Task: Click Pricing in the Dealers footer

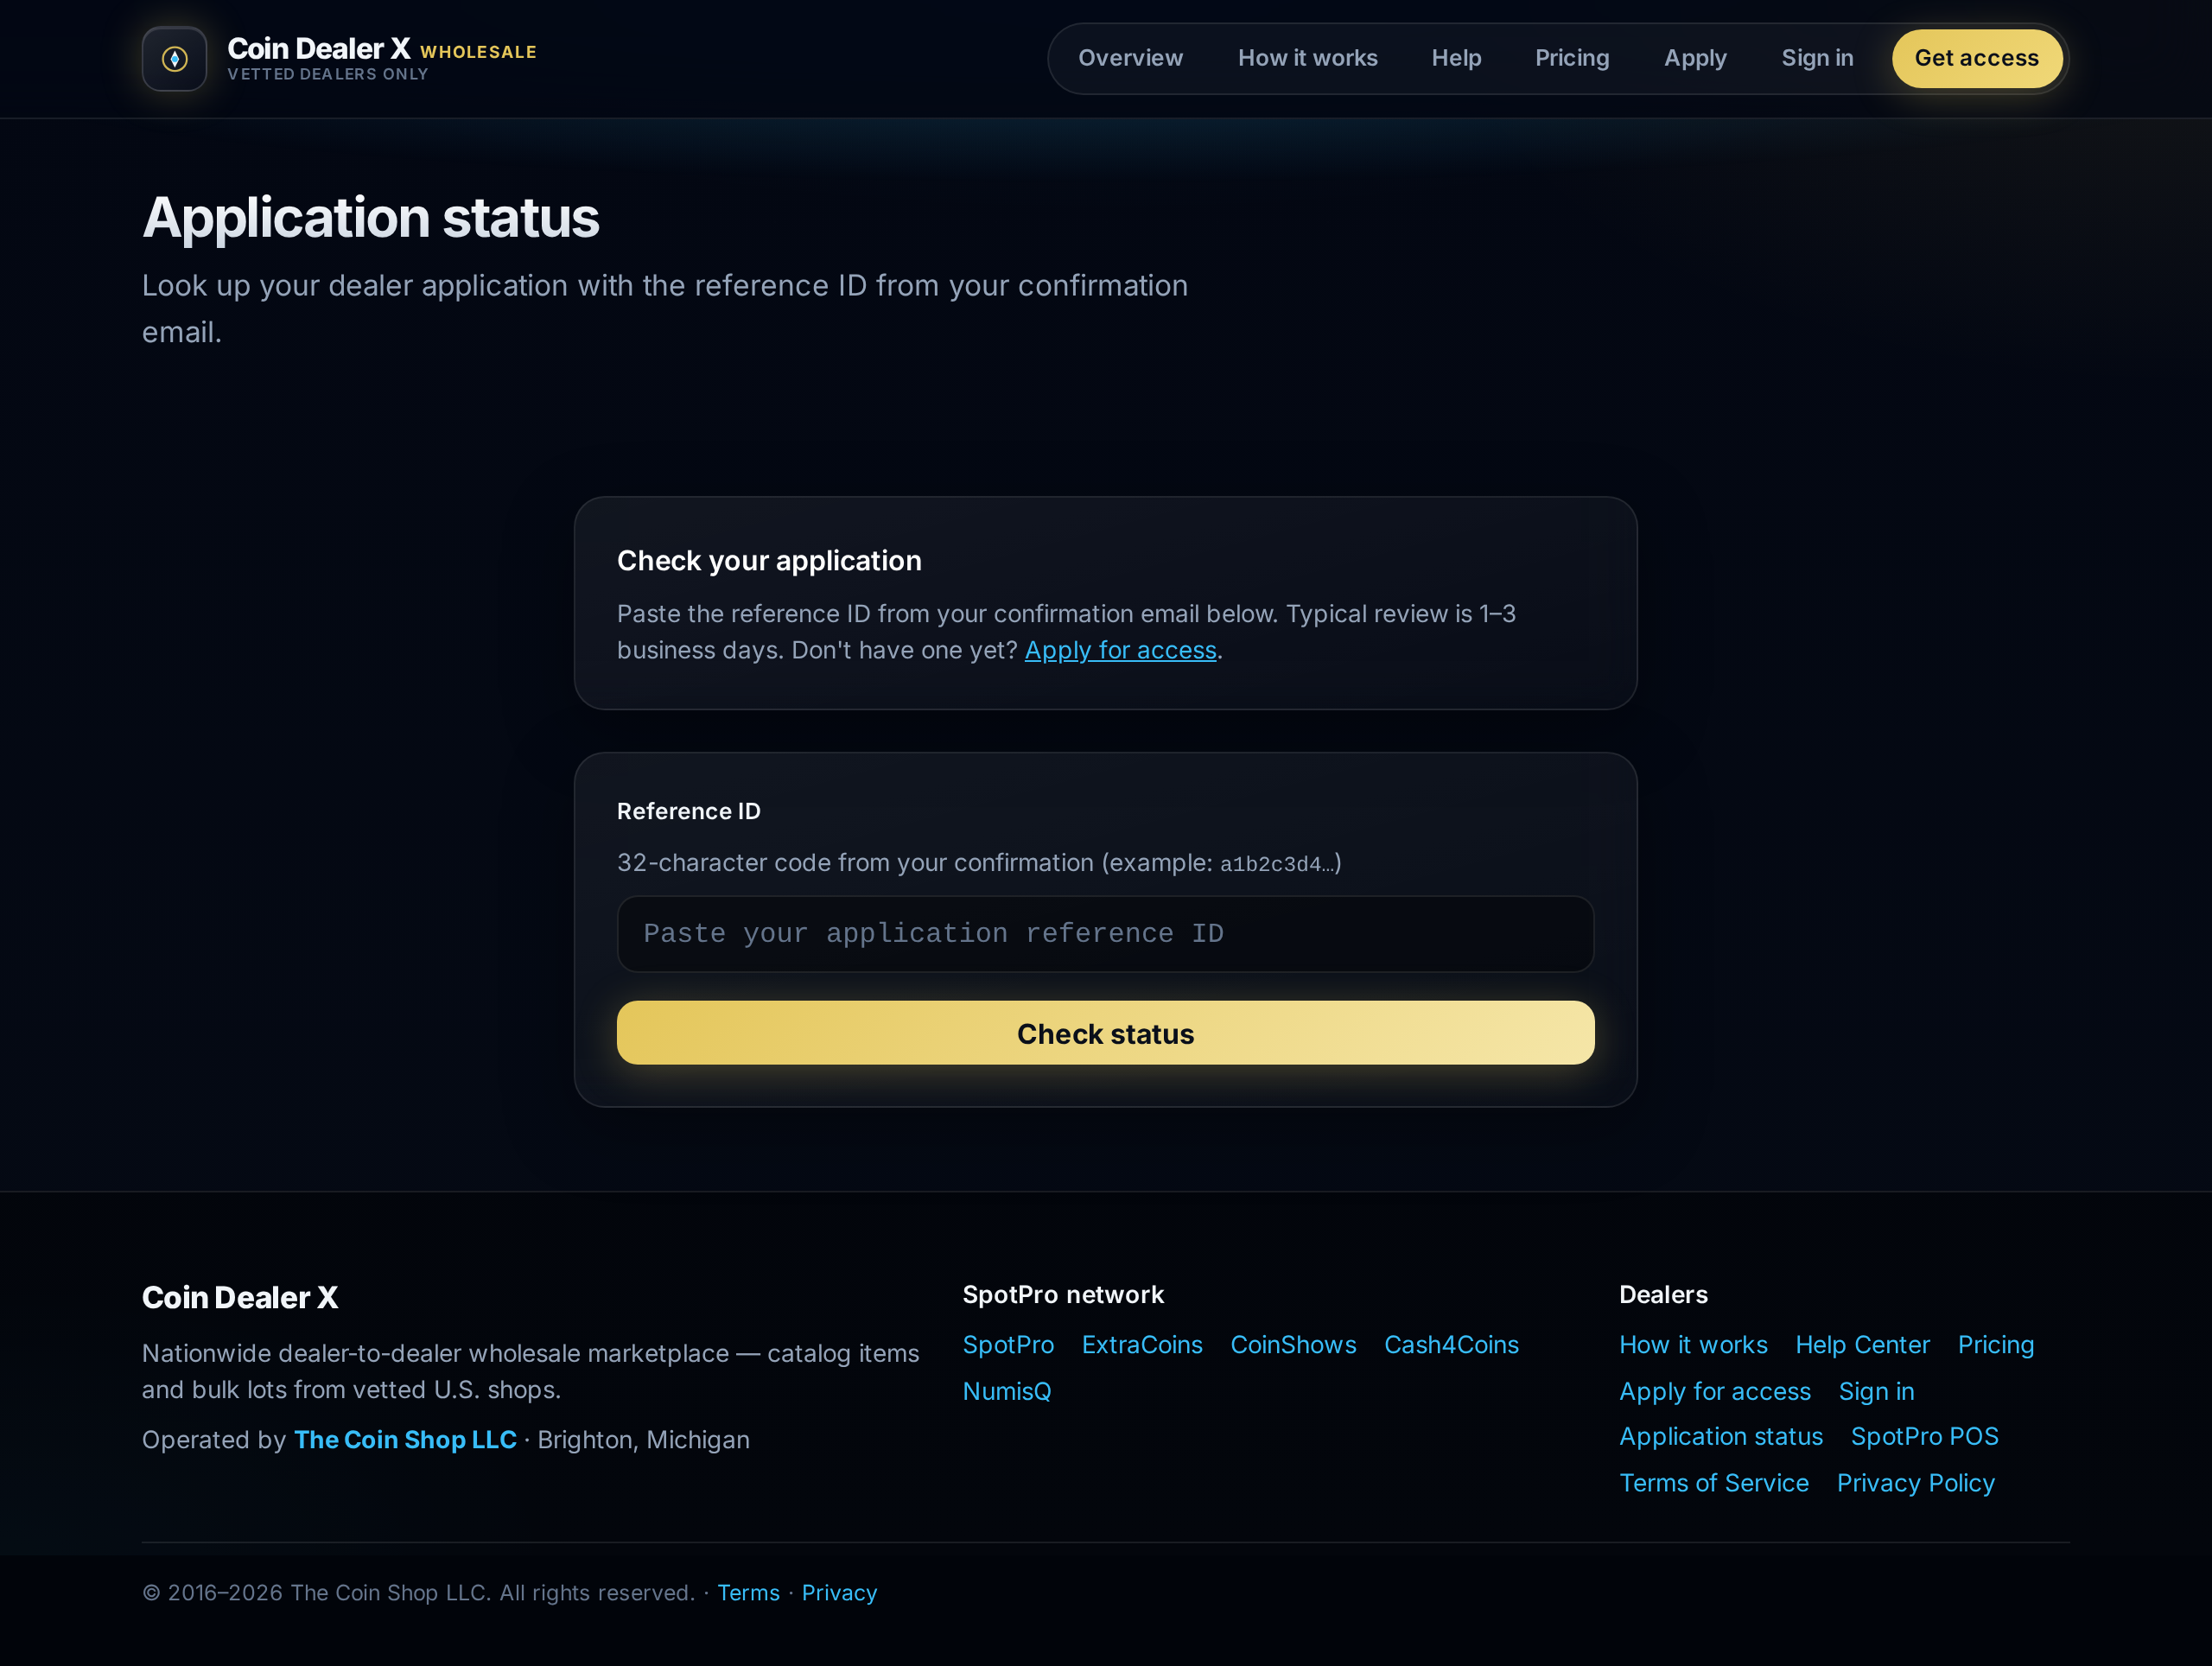Action: 1995,1345
